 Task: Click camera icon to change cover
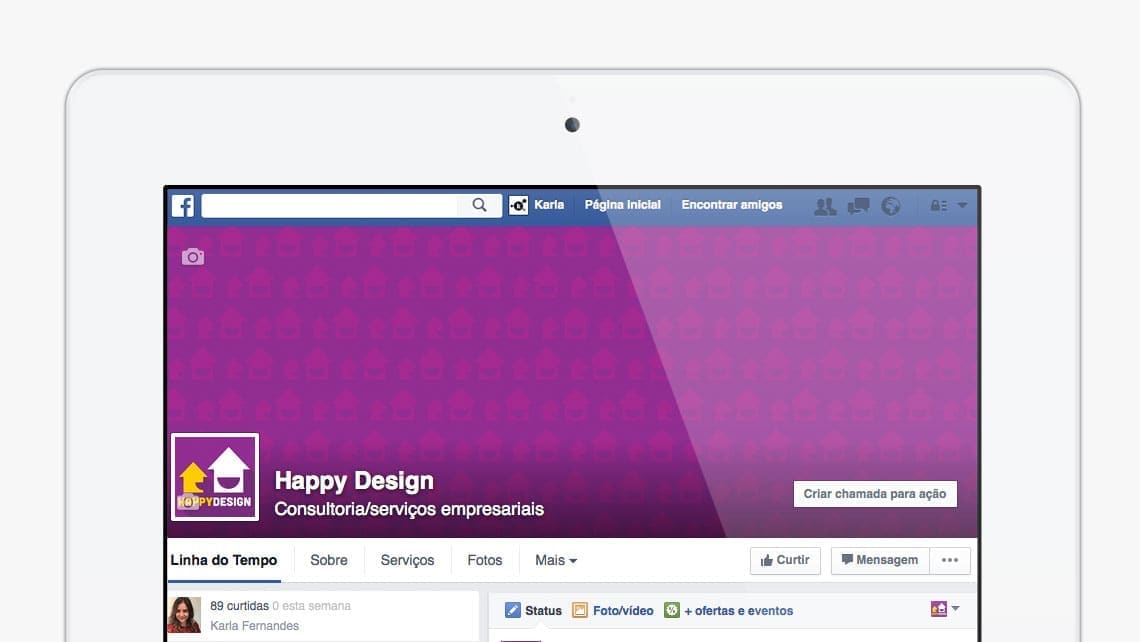tap(193, 257)
